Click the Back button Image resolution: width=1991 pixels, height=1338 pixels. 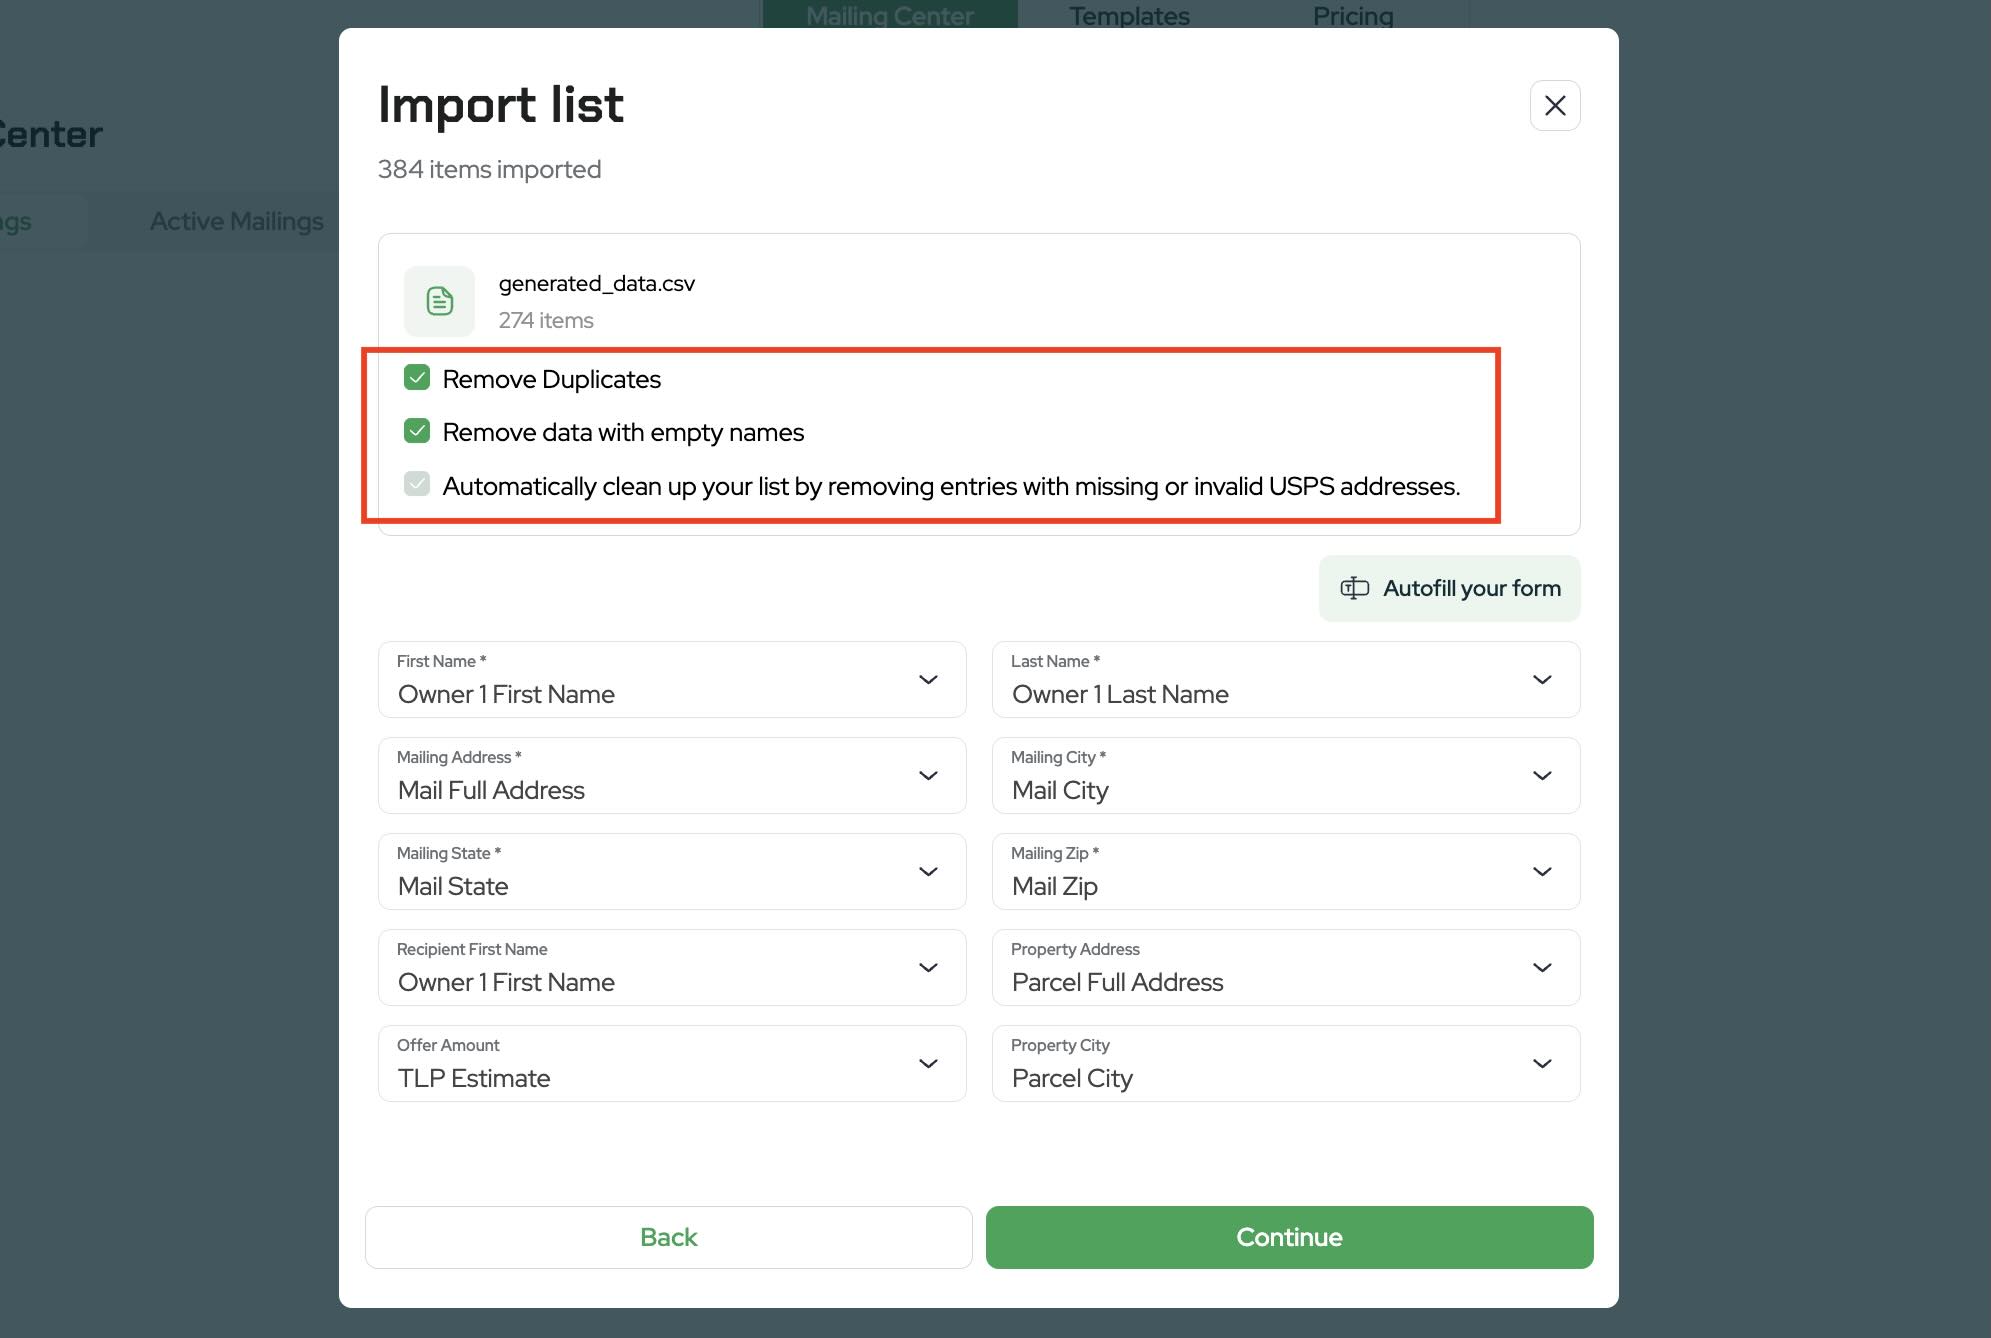tap(668, 1237)
